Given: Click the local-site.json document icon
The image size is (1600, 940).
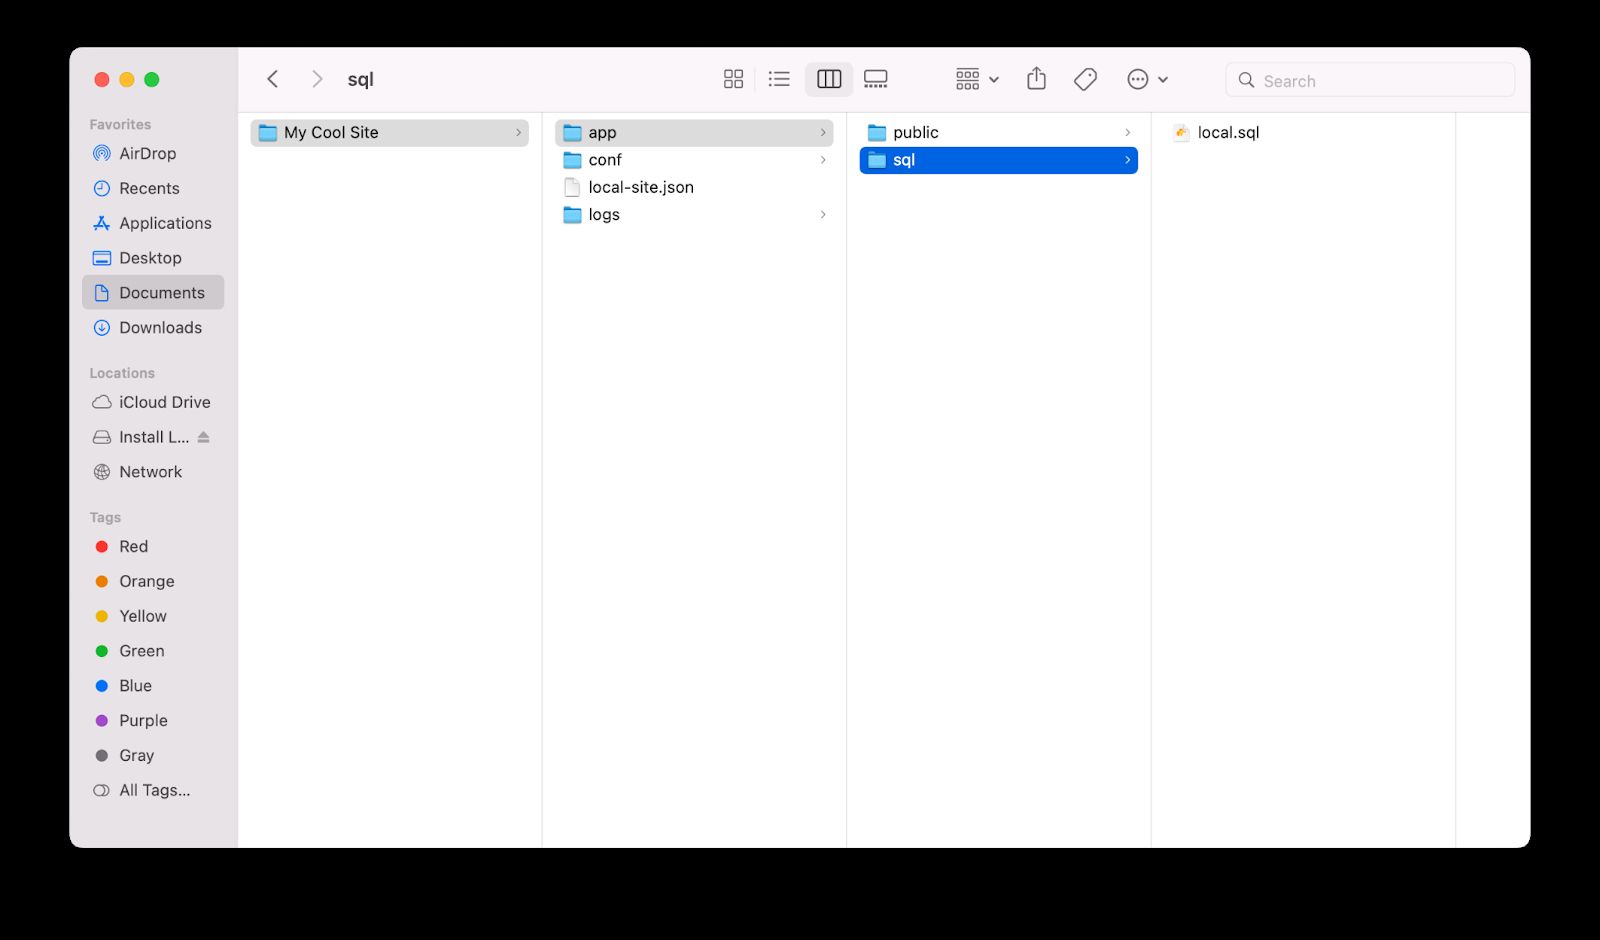Looking at the screenshot, I should point(572,187).
